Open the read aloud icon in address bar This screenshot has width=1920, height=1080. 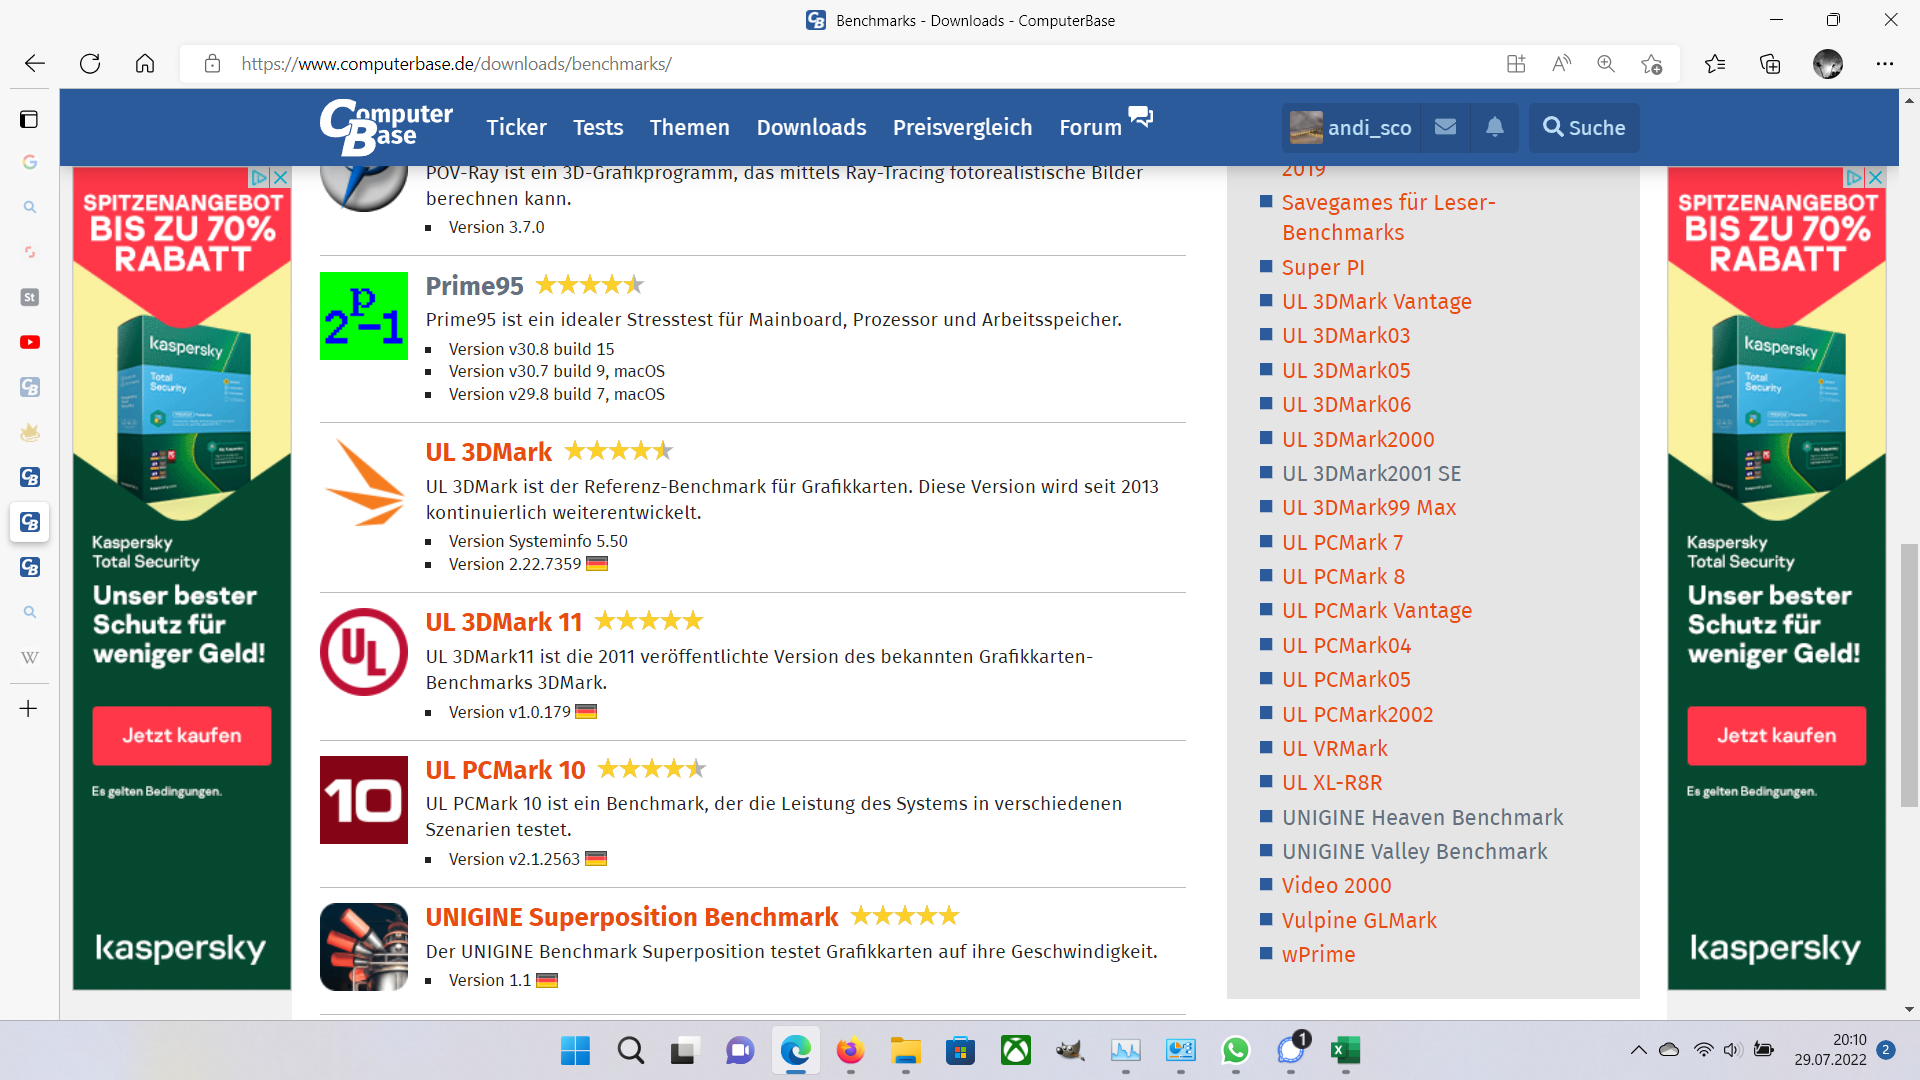tap(1561, 64)
